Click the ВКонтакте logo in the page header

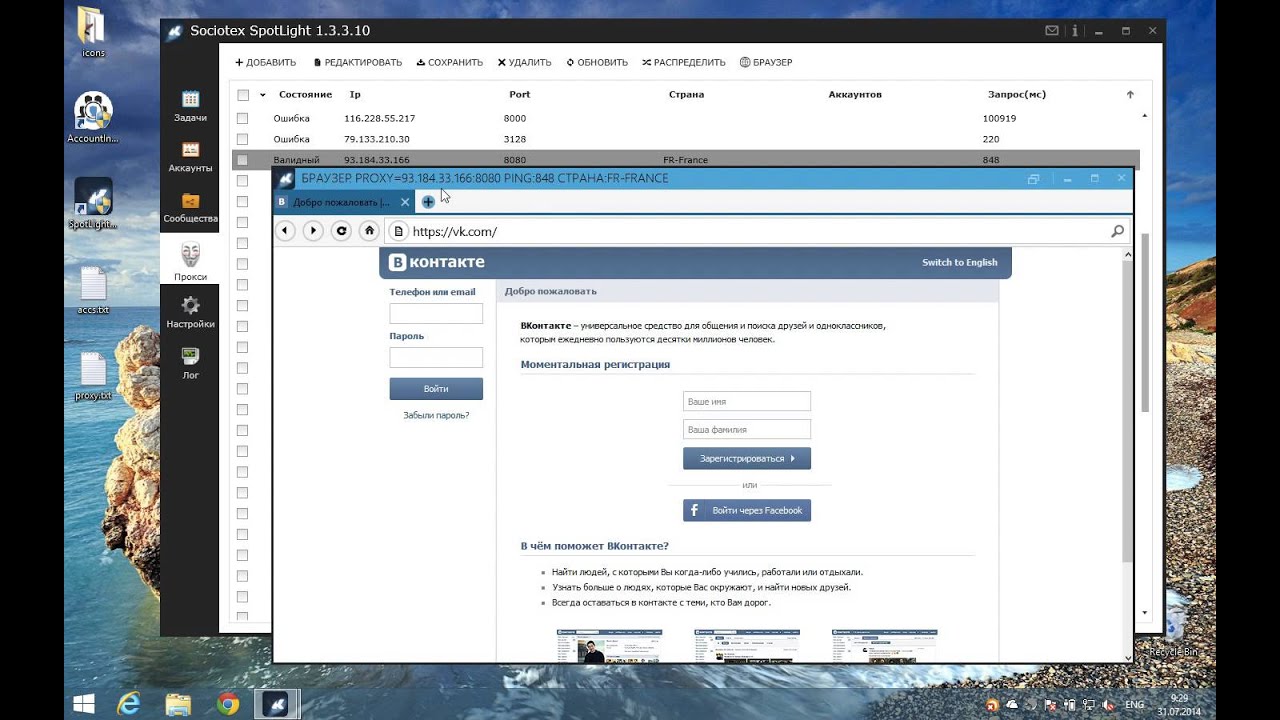click(437, 262)
